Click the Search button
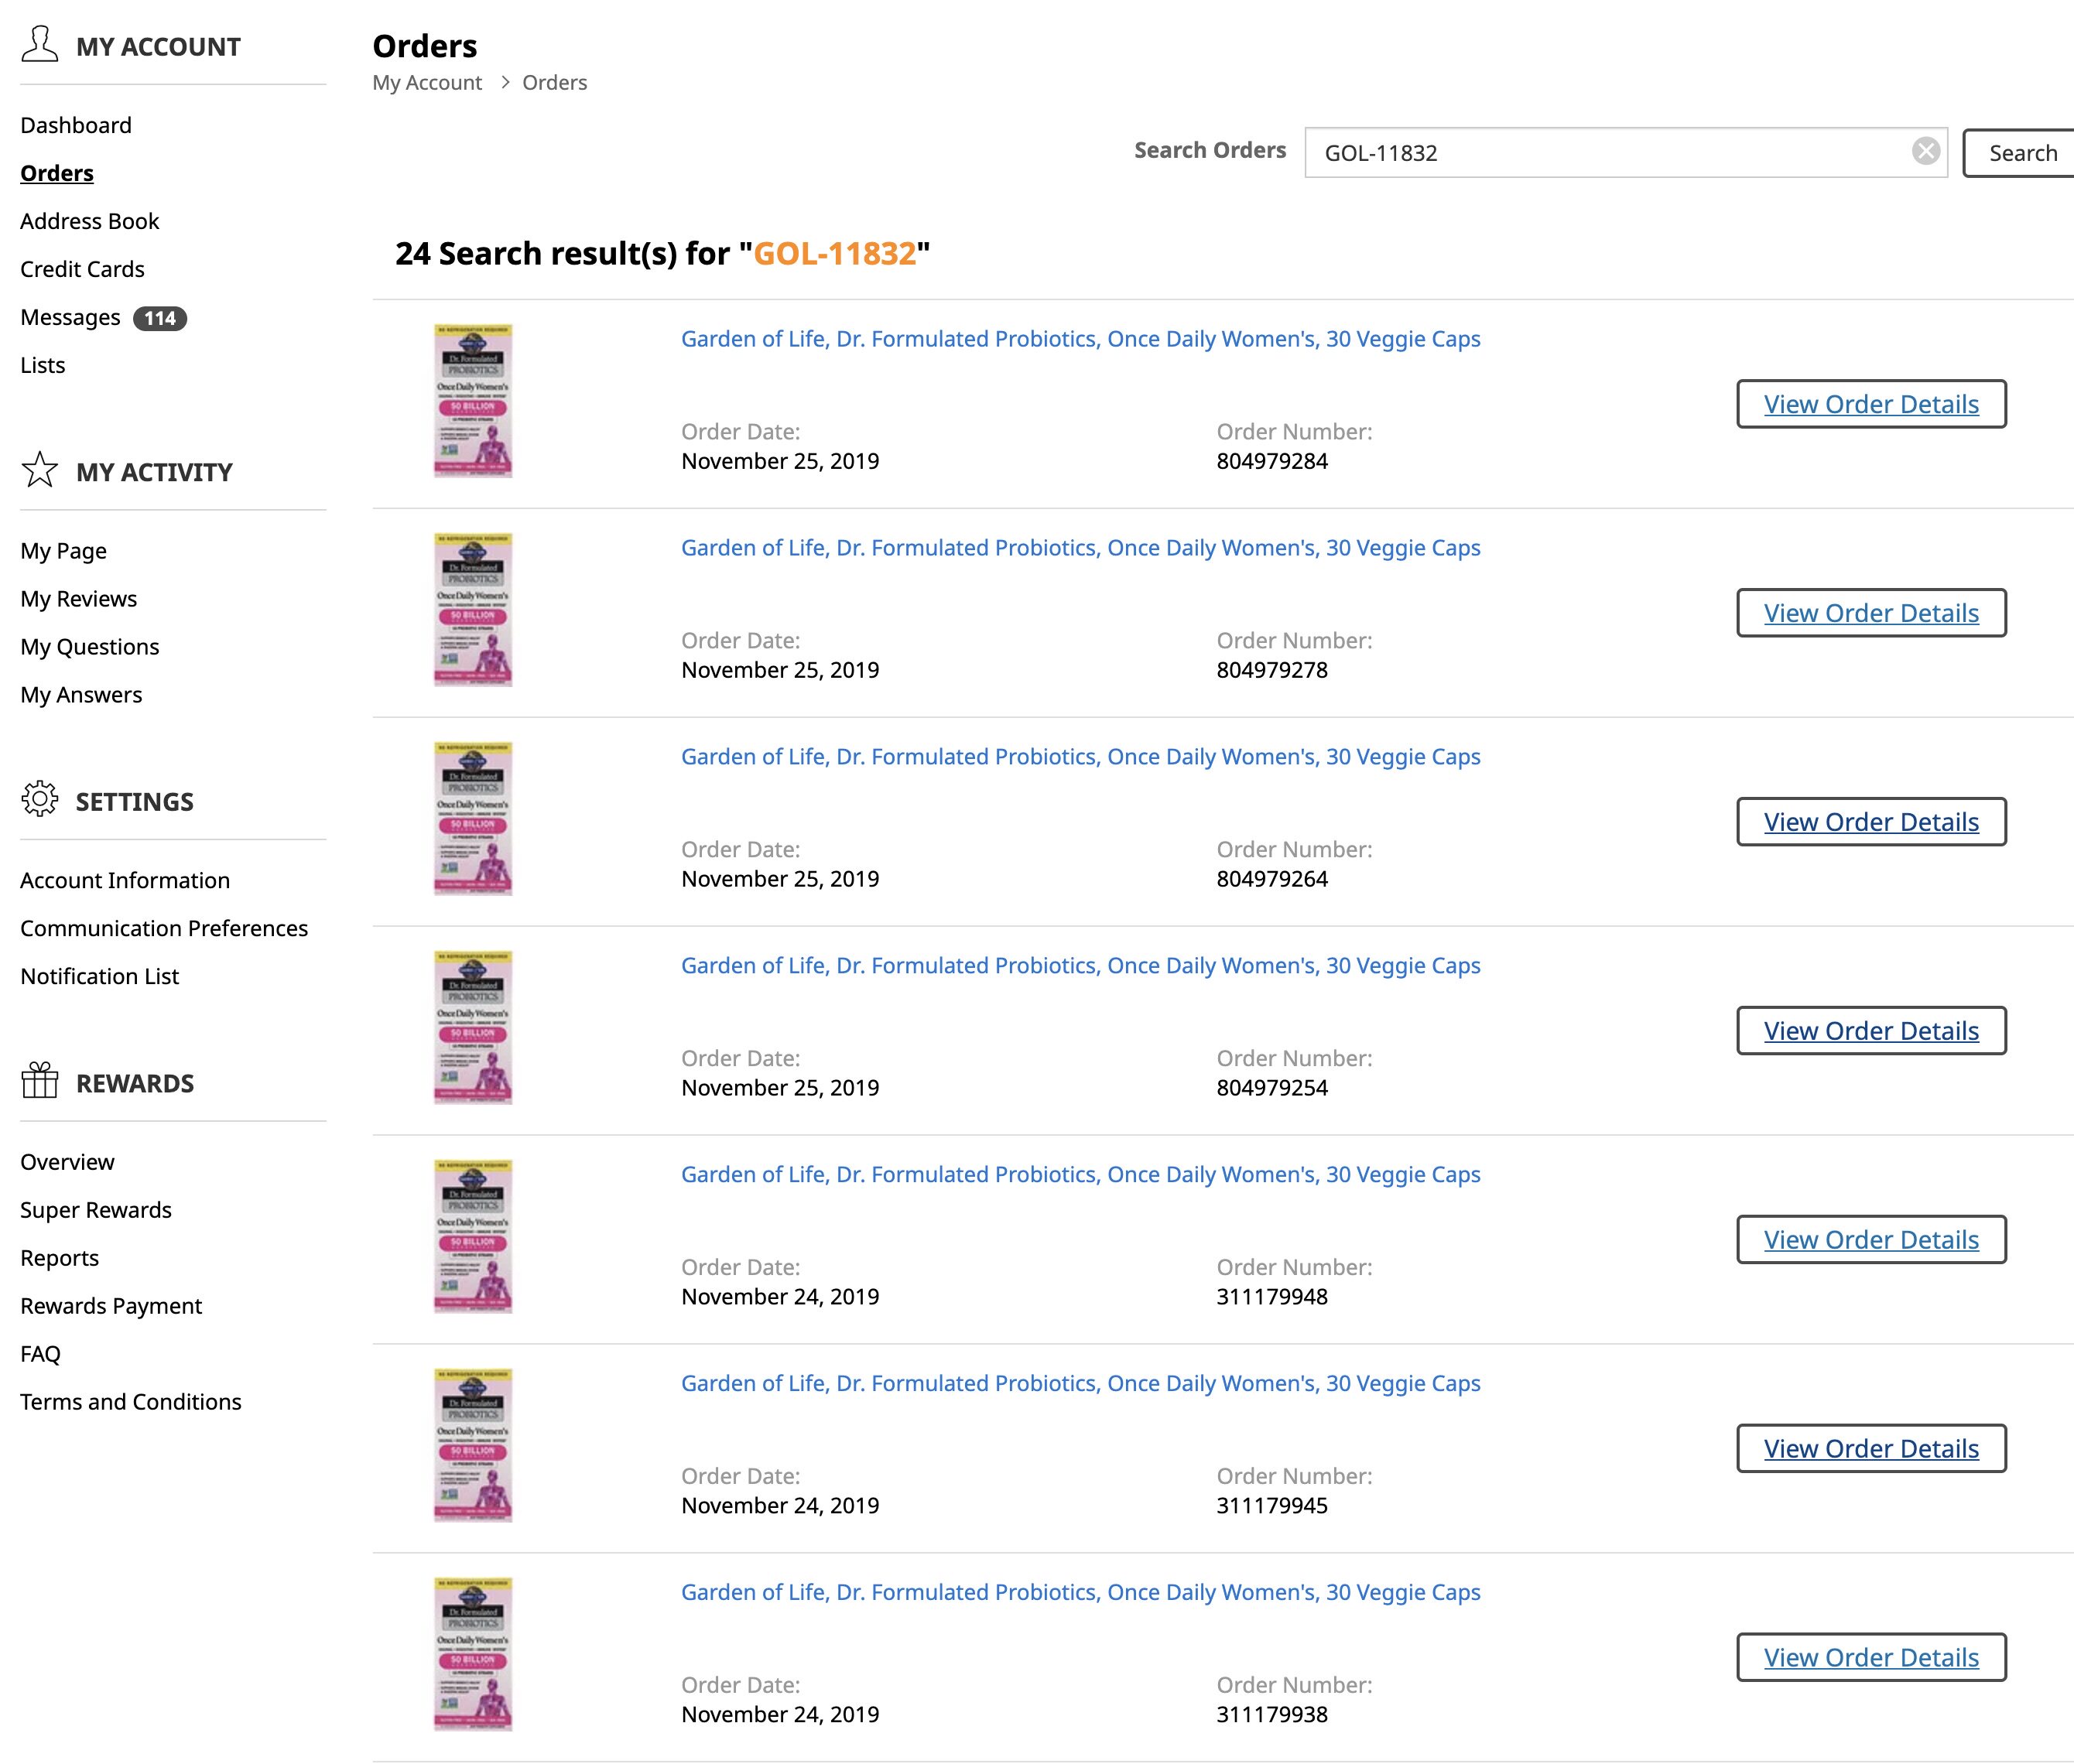2074x1764 pixels. pos(2021,153)
